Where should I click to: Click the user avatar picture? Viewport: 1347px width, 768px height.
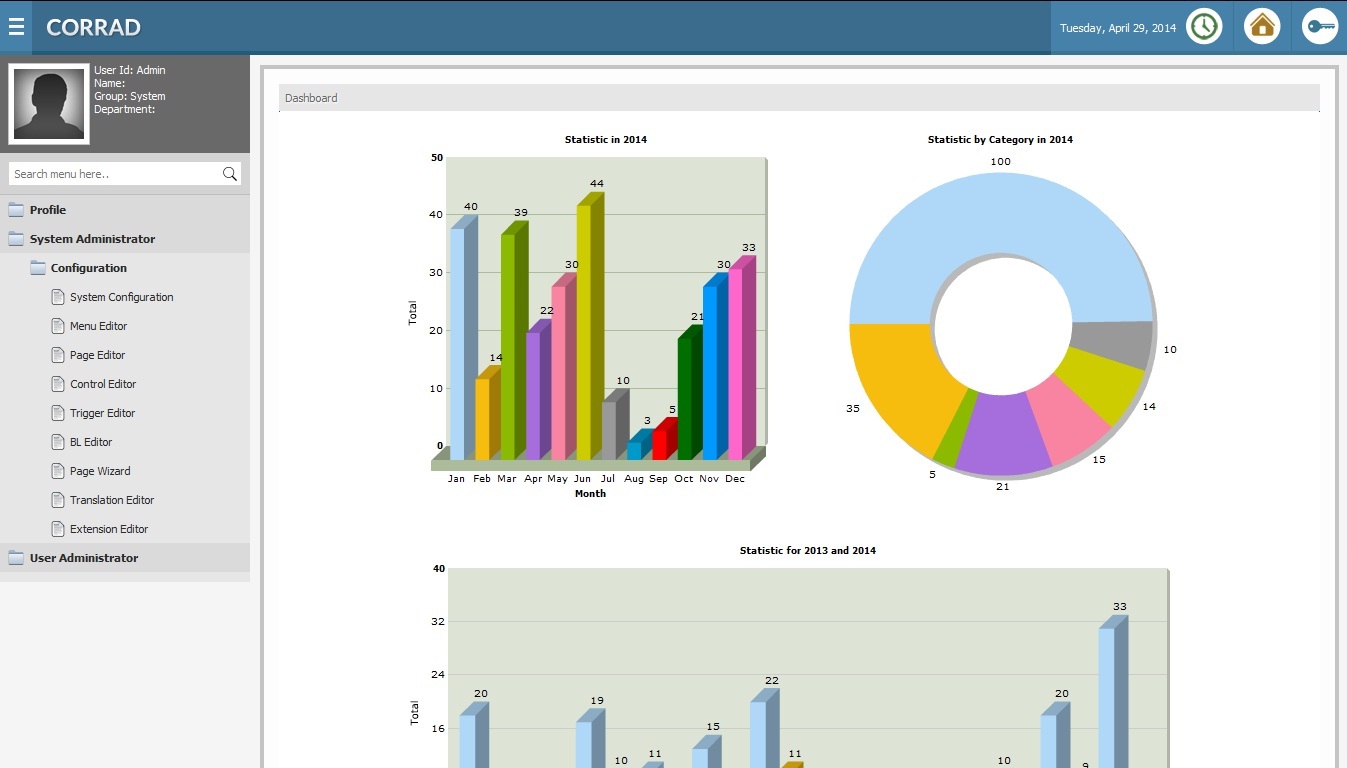pyautogui.click(x=49, y=104)
